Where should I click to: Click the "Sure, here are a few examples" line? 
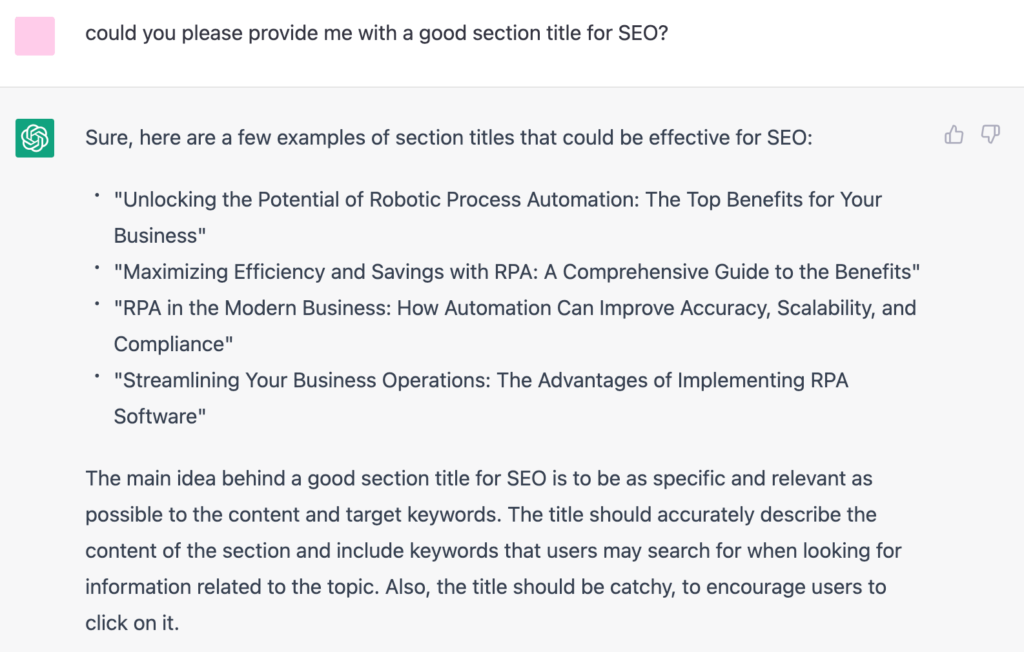(449, 138)
